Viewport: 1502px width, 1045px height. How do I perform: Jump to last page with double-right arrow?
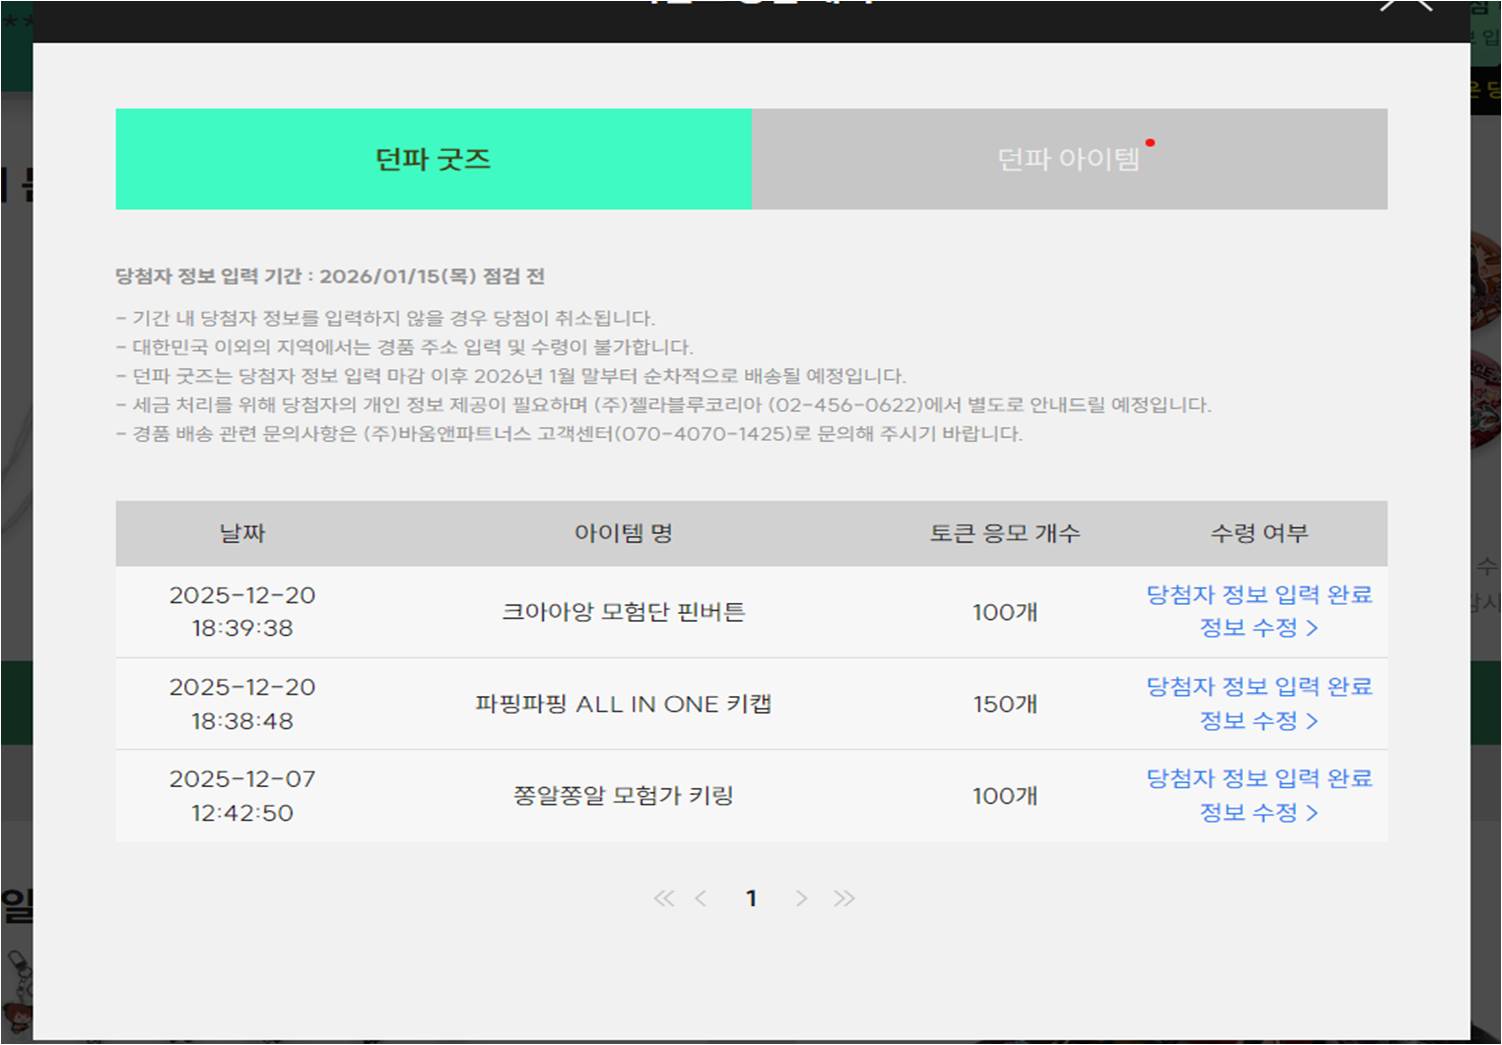(x=844, y=898)
